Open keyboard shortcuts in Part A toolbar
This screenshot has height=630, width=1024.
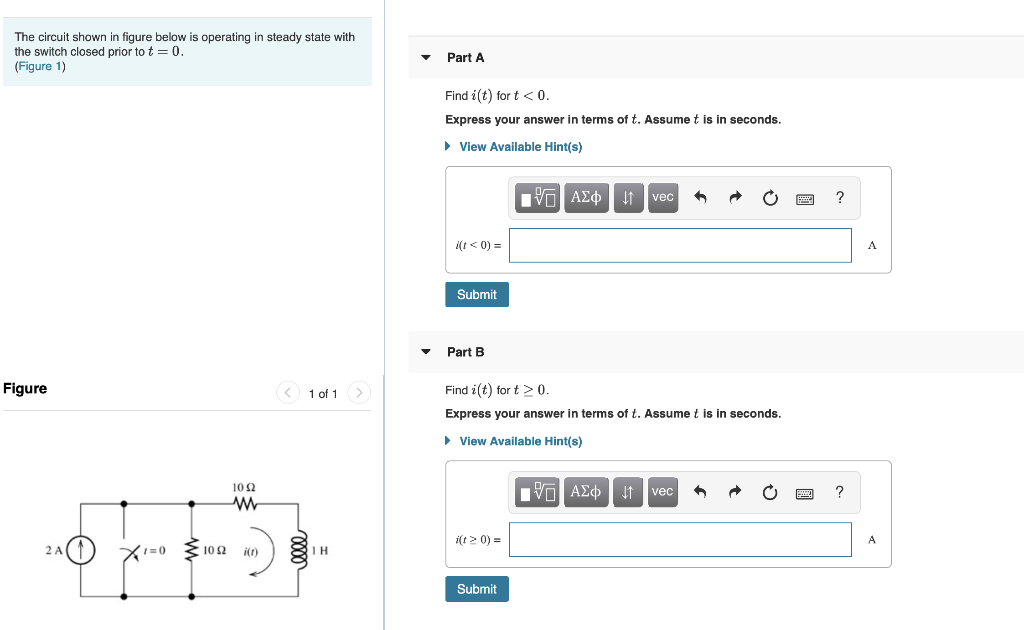pyautogui.click(x=805, y=199)
